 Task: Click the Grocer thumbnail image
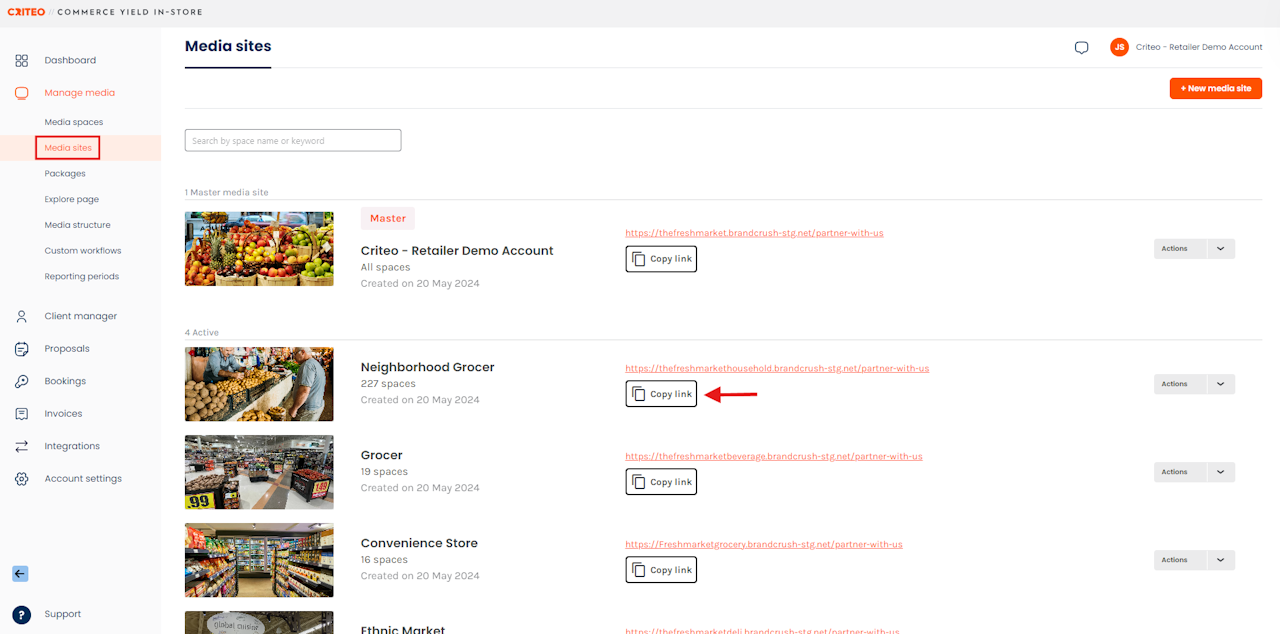[259, 472]
